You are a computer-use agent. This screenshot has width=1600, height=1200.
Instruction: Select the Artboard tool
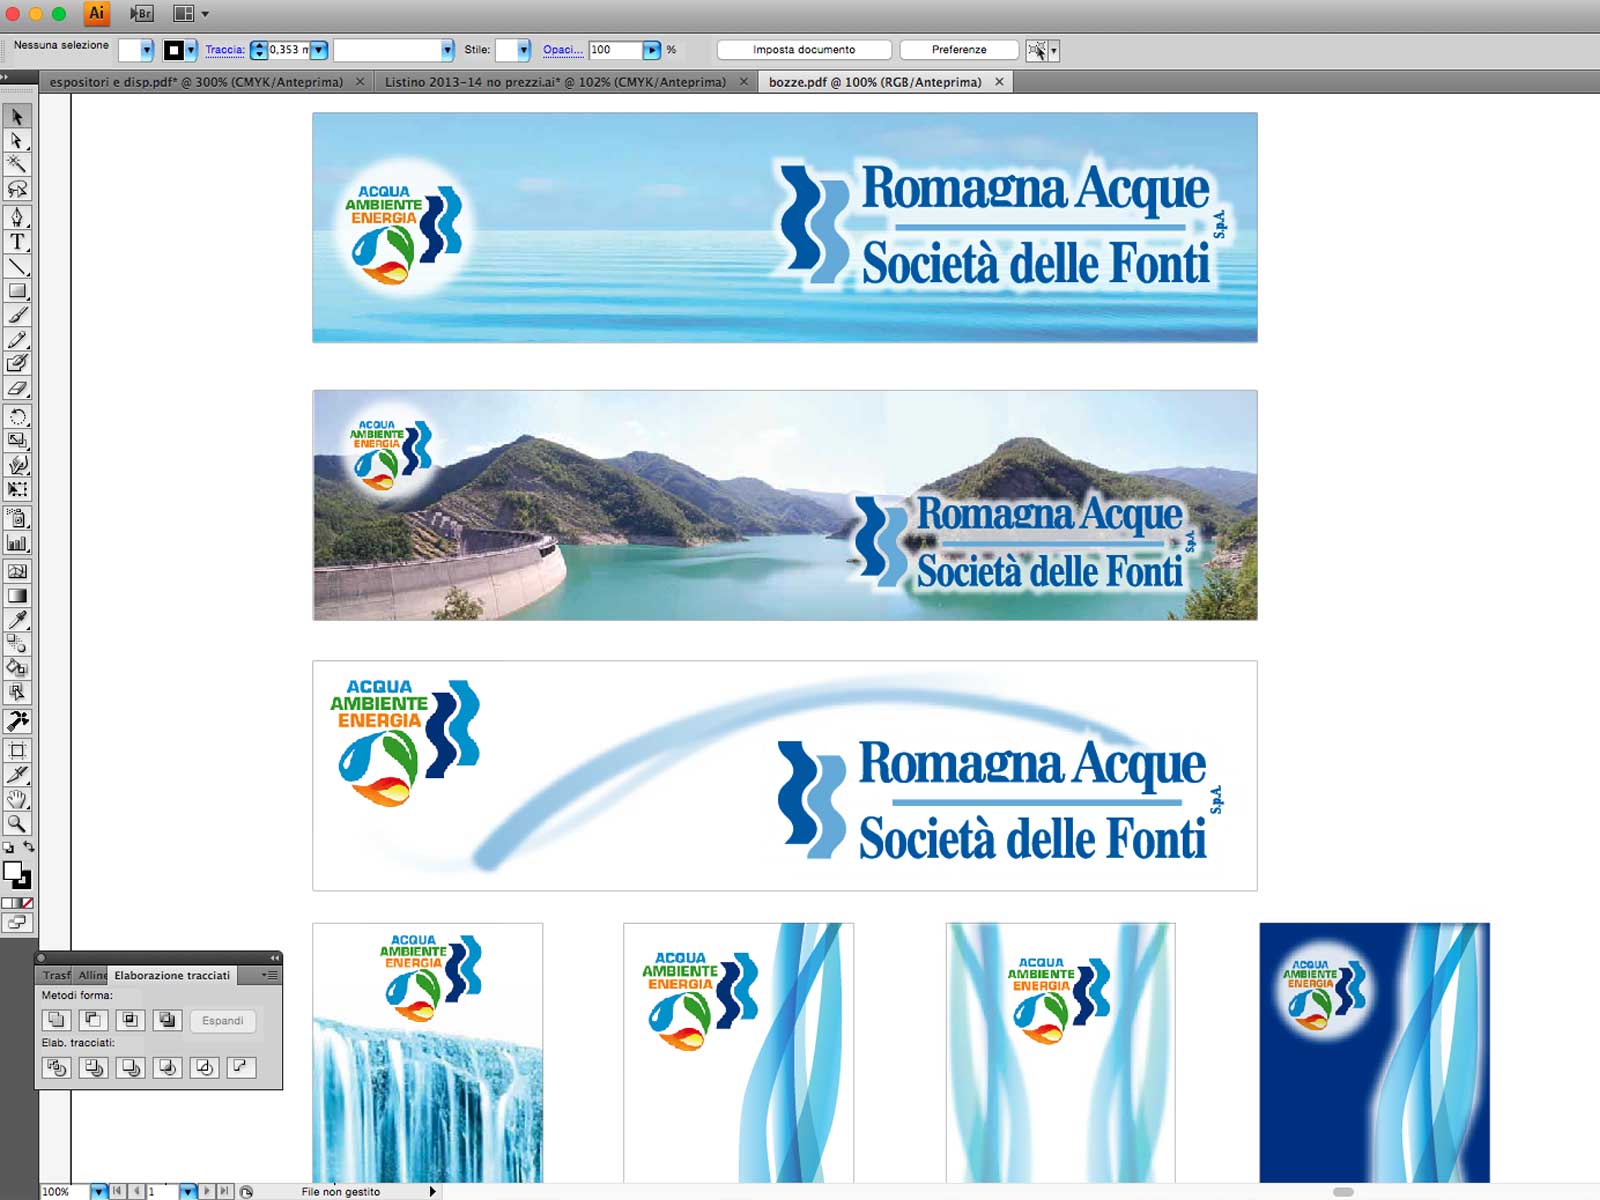17,750
